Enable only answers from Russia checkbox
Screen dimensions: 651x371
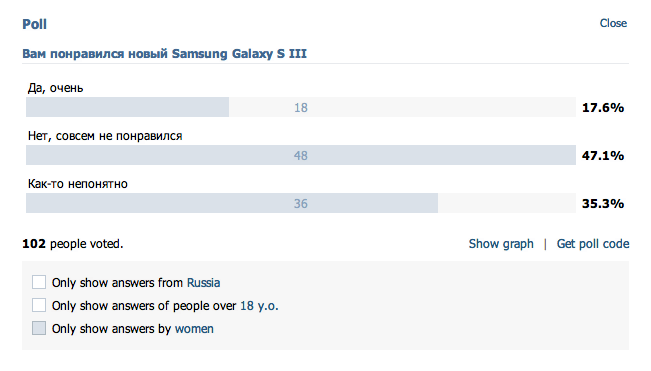39,282
